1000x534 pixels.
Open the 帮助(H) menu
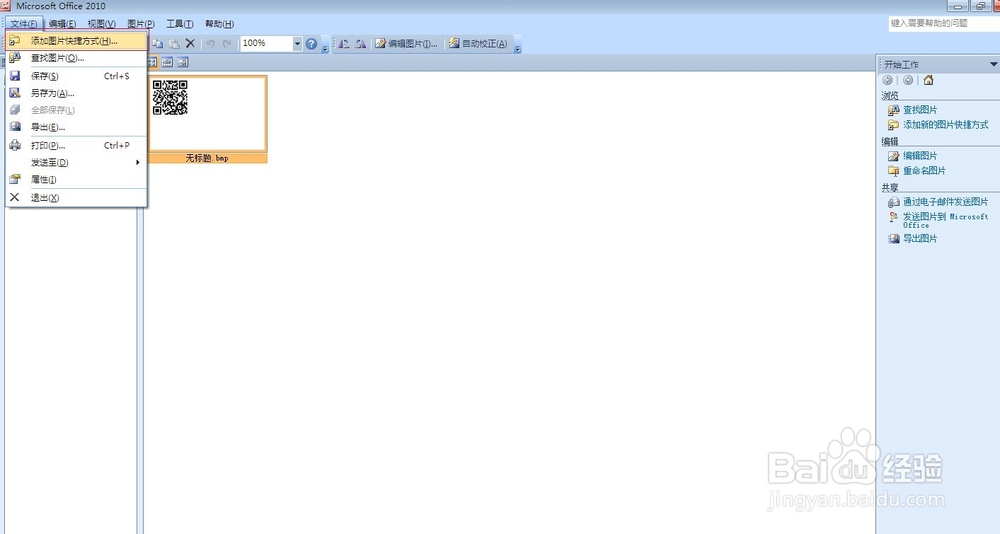tap(219, 24)
